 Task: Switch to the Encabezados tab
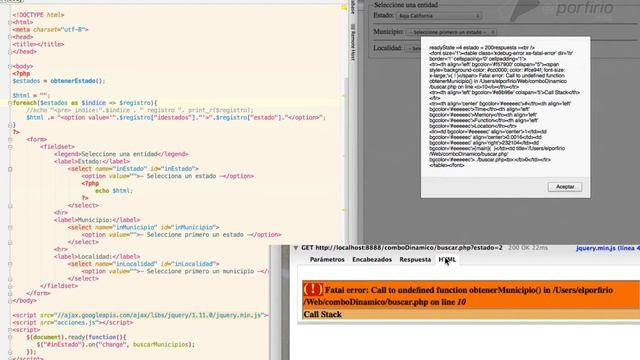click(x=372, y=260)
